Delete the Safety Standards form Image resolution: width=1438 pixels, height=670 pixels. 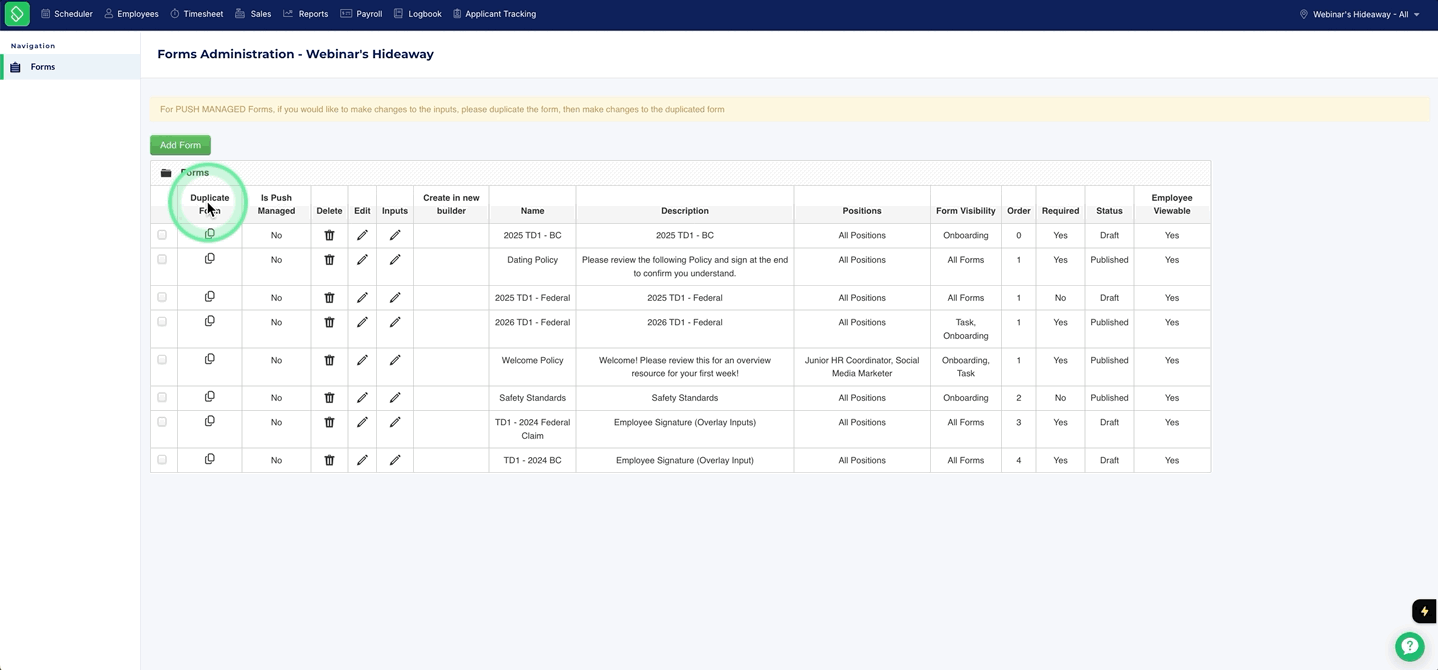coord(329,398)
